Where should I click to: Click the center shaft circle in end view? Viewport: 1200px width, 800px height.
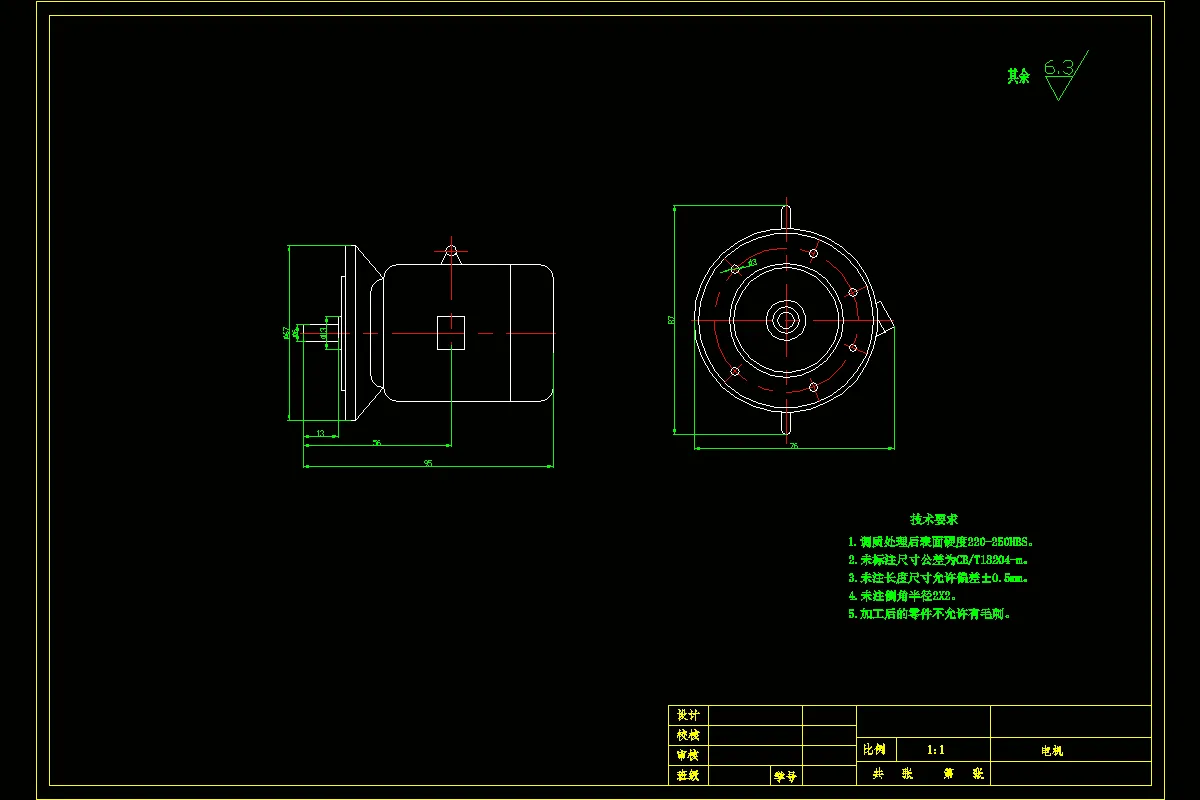click(x=785, y=320)
